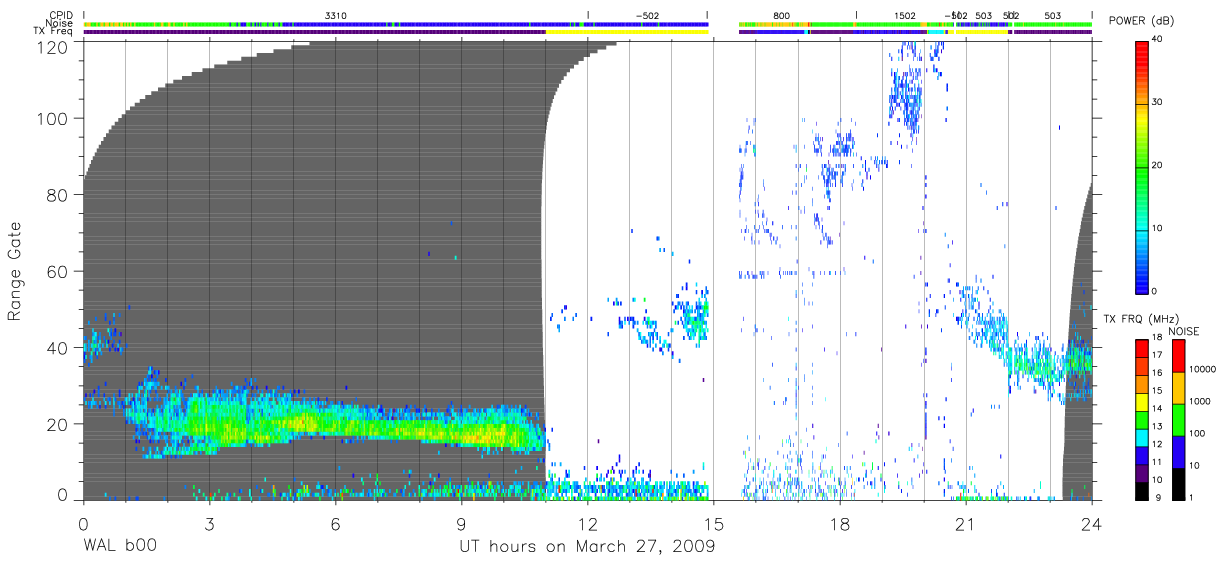Click the 9 tick on UT hours axis

(461, 524)
